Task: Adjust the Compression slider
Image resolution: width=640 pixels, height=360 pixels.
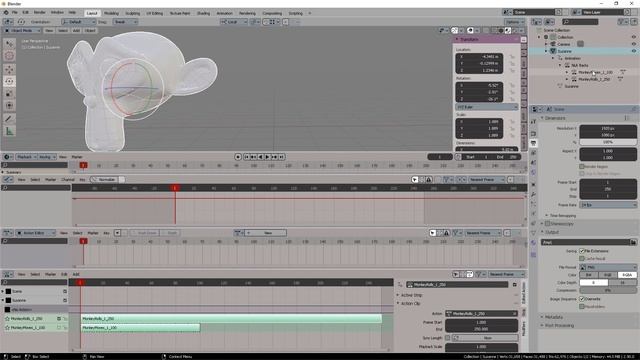Action: pyautogui.click(x=608, y=290)
